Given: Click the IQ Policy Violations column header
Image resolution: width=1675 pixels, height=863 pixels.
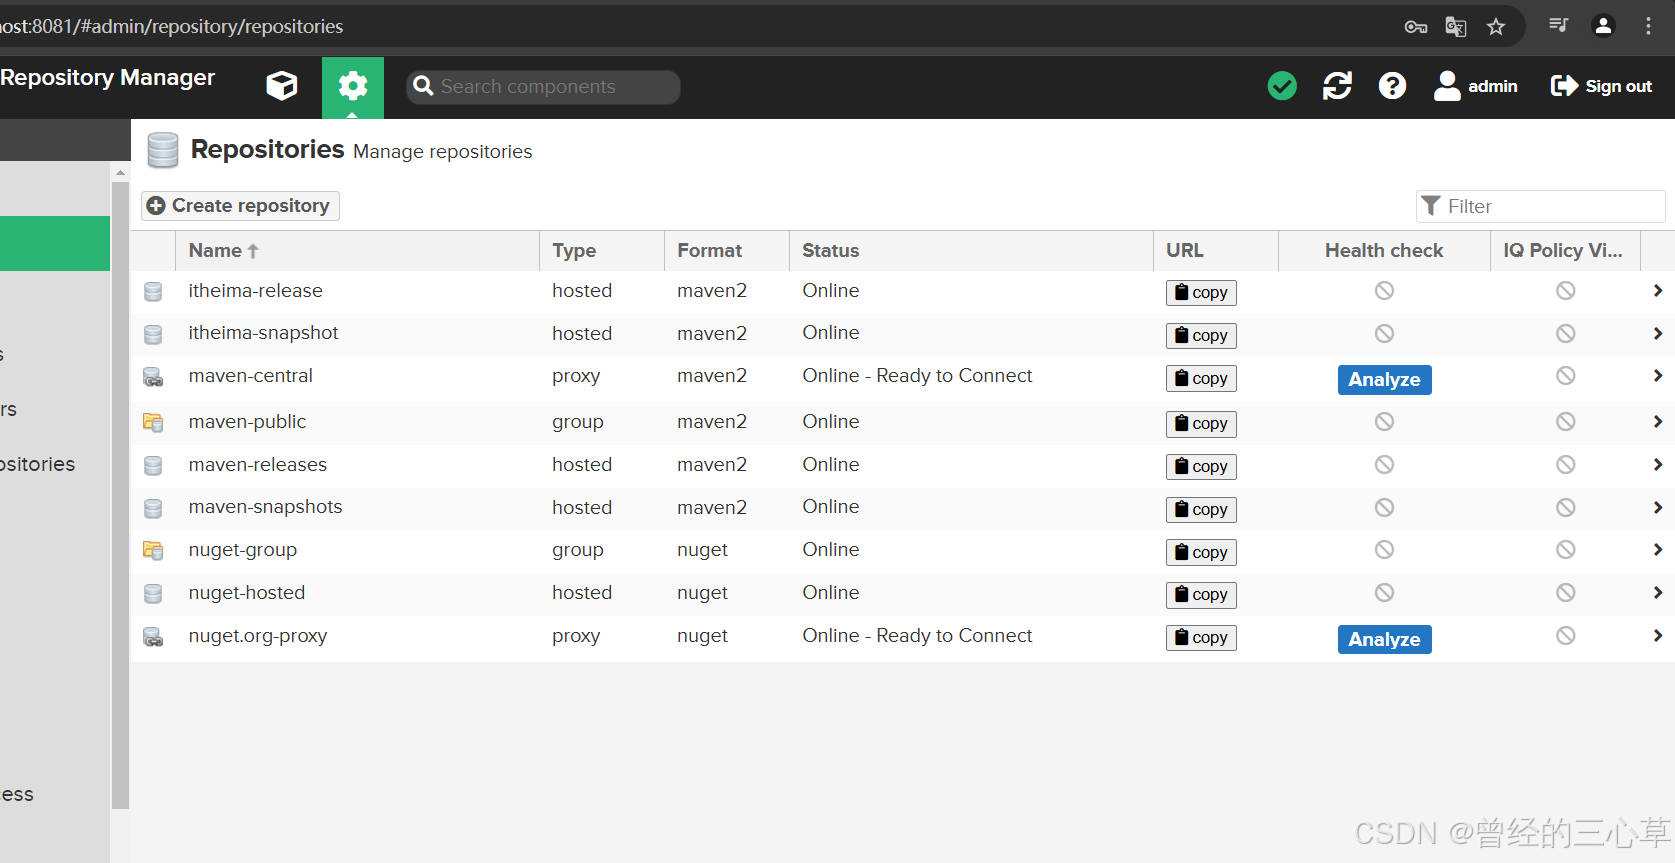Looking at the screenshot, I should 1565,251.
